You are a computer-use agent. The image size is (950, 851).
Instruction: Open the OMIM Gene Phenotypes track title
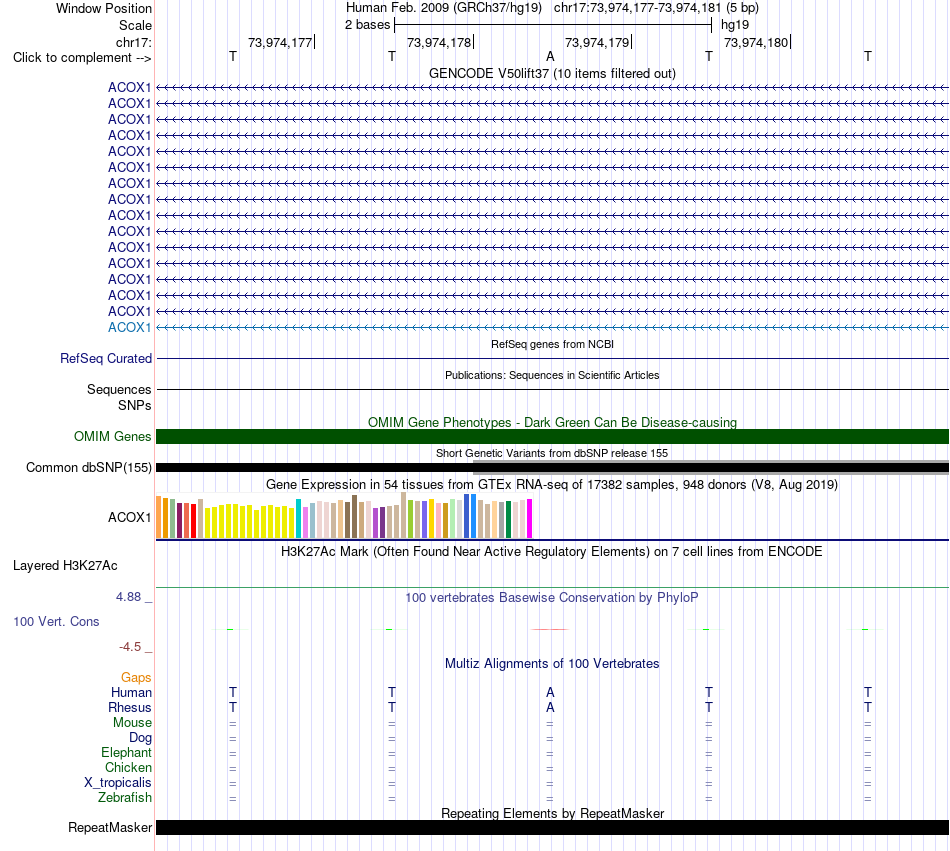tap(552, 422)
